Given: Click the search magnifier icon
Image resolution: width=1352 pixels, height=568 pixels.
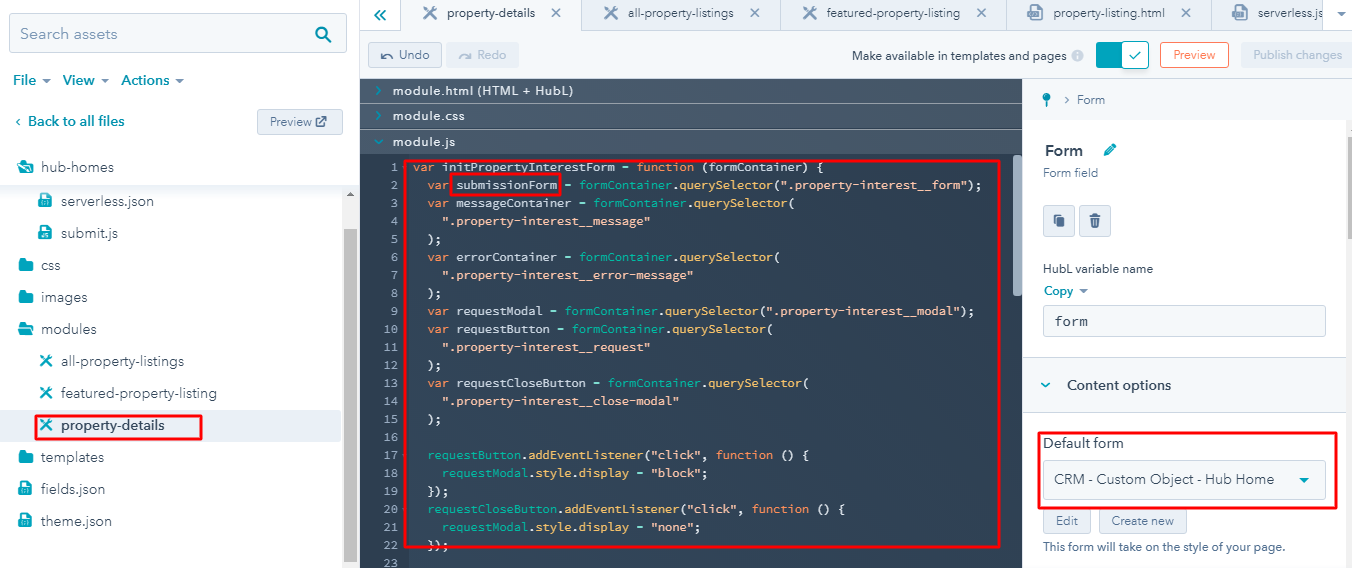Looking at the screenshot, I should [323, 34].
